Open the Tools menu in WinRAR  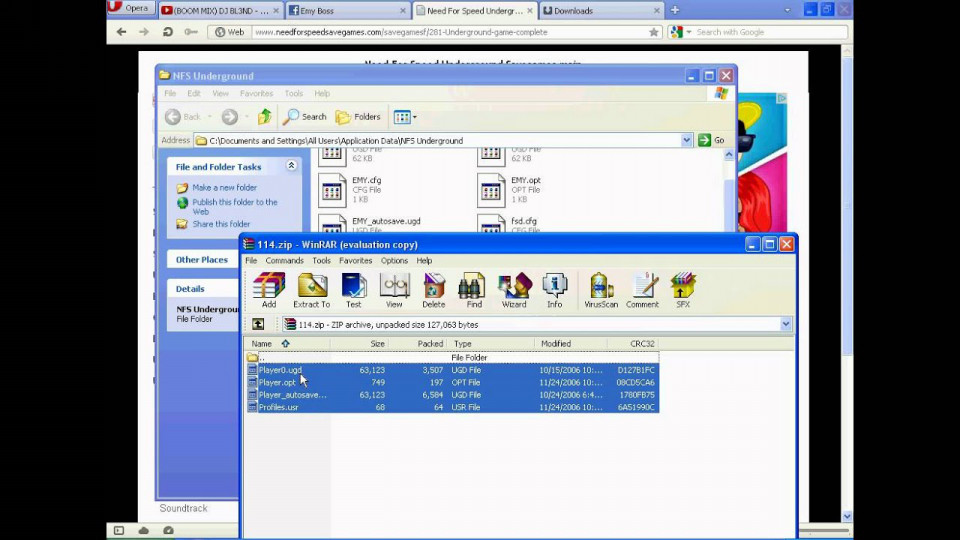coord(321,260)
